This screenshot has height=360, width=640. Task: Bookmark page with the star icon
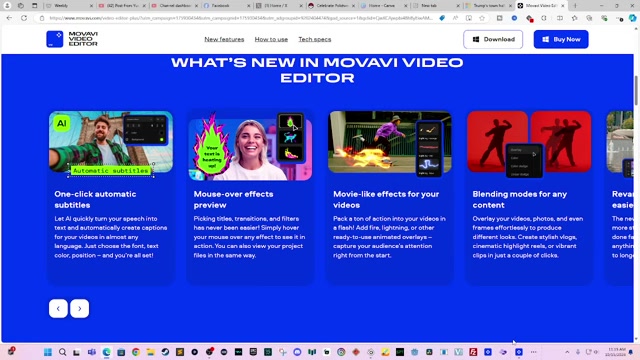click(482, 18)
